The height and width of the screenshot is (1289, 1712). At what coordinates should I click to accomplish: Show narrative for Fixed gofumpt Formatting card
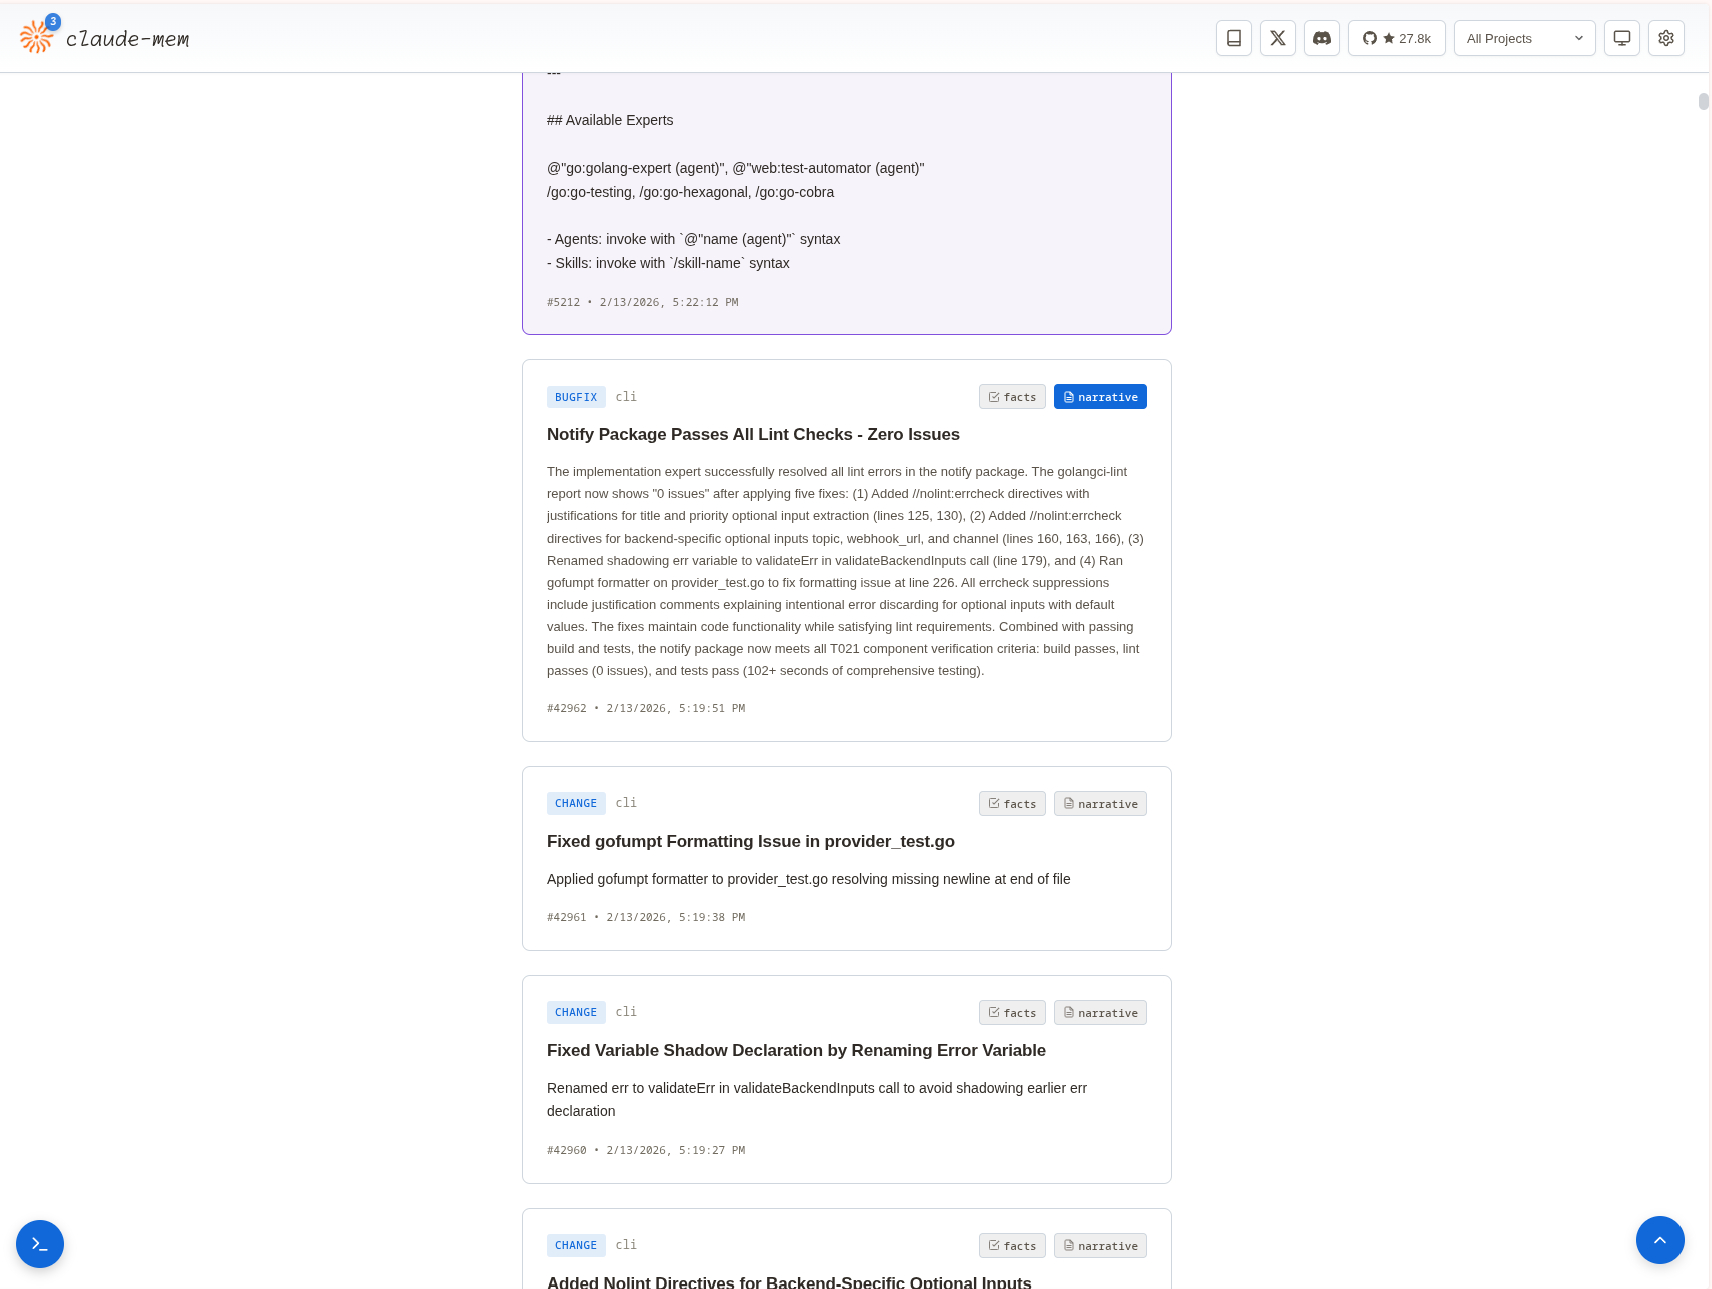point(1099,804)
